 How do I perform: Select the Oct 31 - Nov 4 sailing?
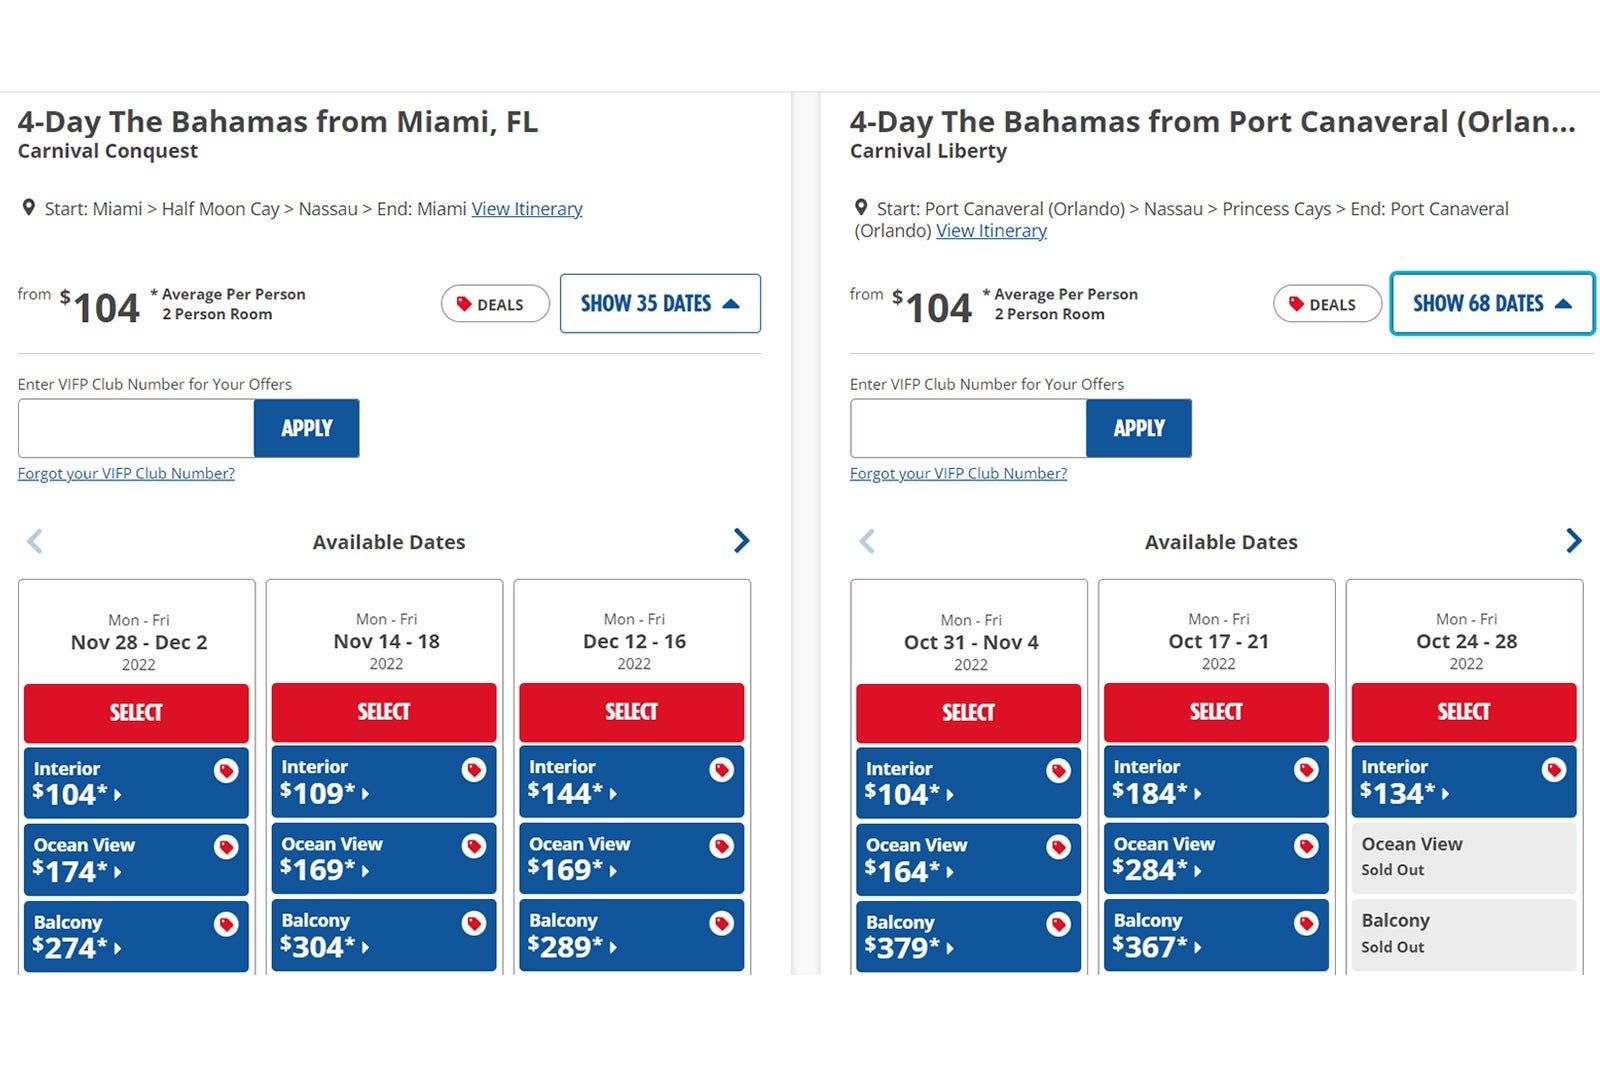pyautogui.click(x=968, y=713)
